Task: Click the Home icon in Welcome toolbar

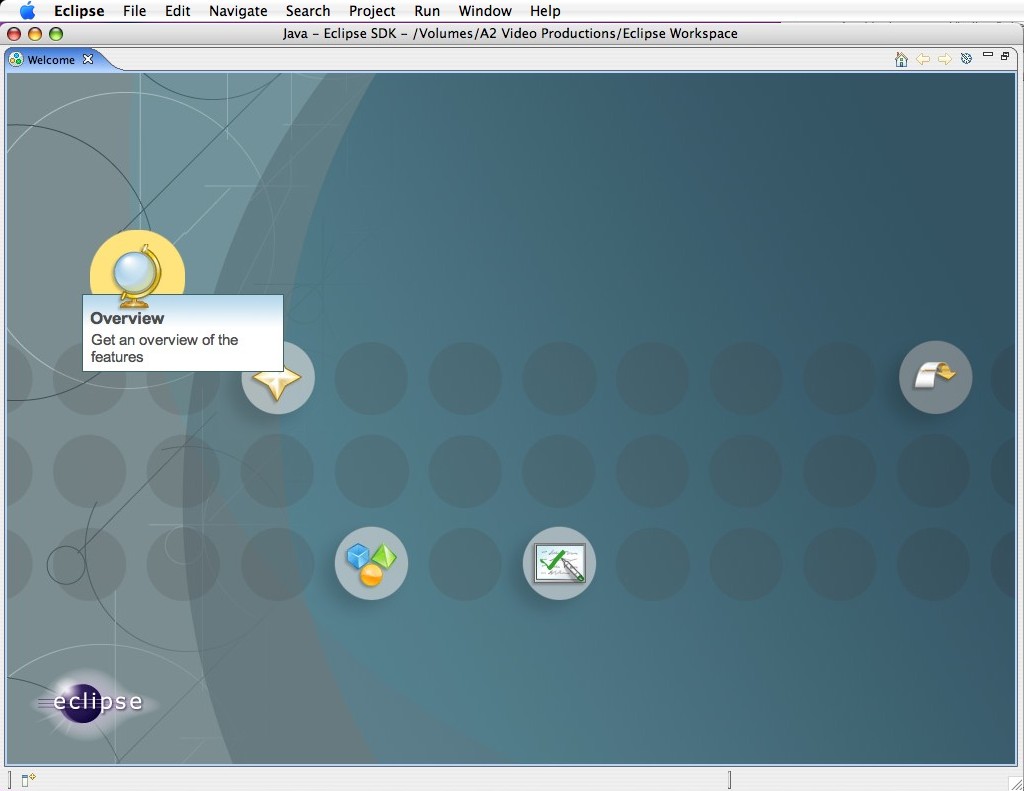Action: click(x=901, y=60)
